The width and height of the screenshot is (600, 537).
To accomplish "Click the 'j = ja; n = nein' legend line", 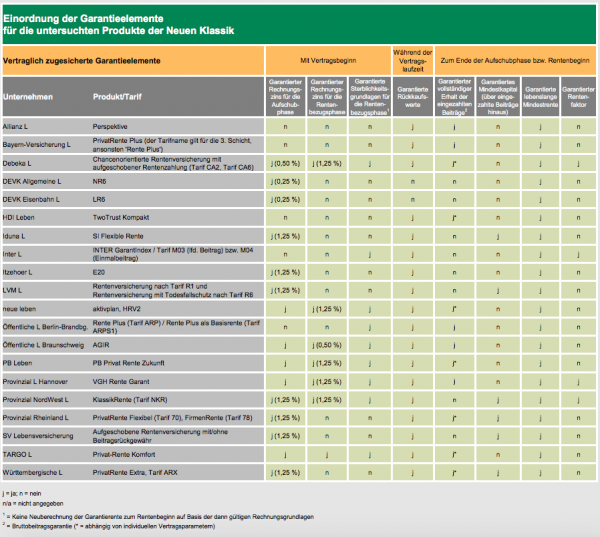I will 22,494.
